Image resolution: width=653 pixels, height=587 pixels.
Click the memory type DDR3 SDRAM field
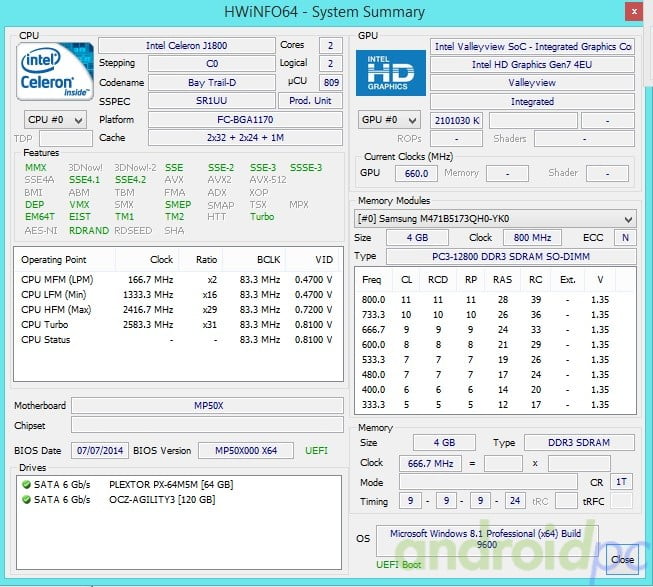coord(579,443)
